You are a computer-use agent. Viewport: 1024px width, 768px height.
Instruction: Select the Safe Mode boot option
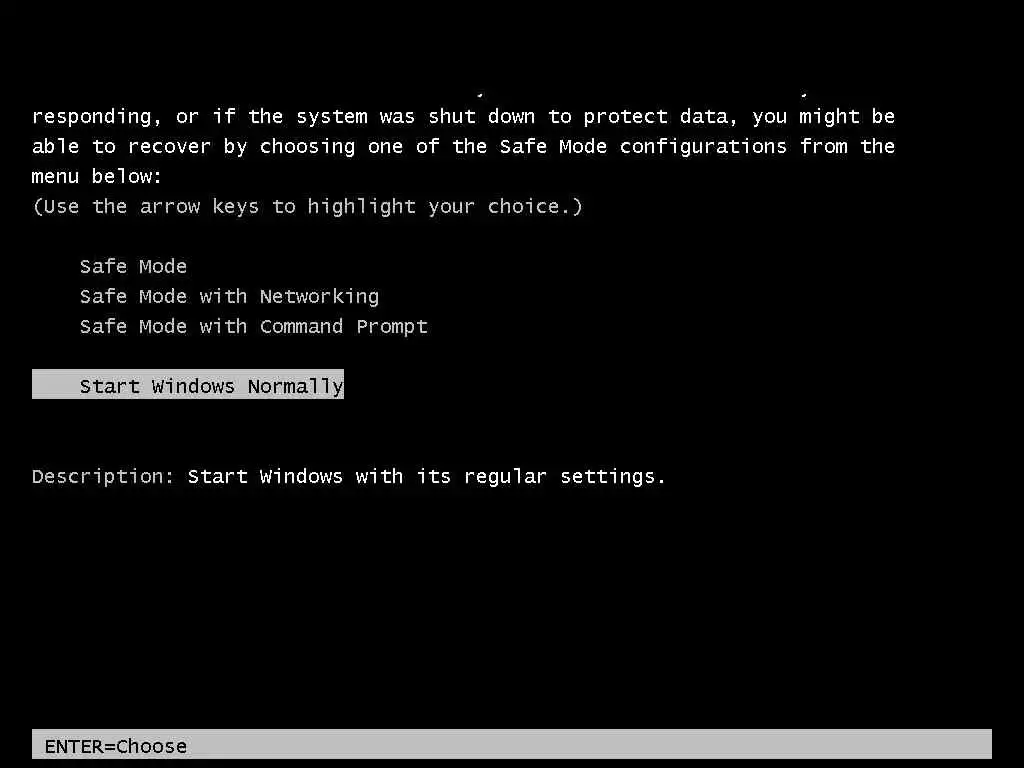click(x=133, y=266)
